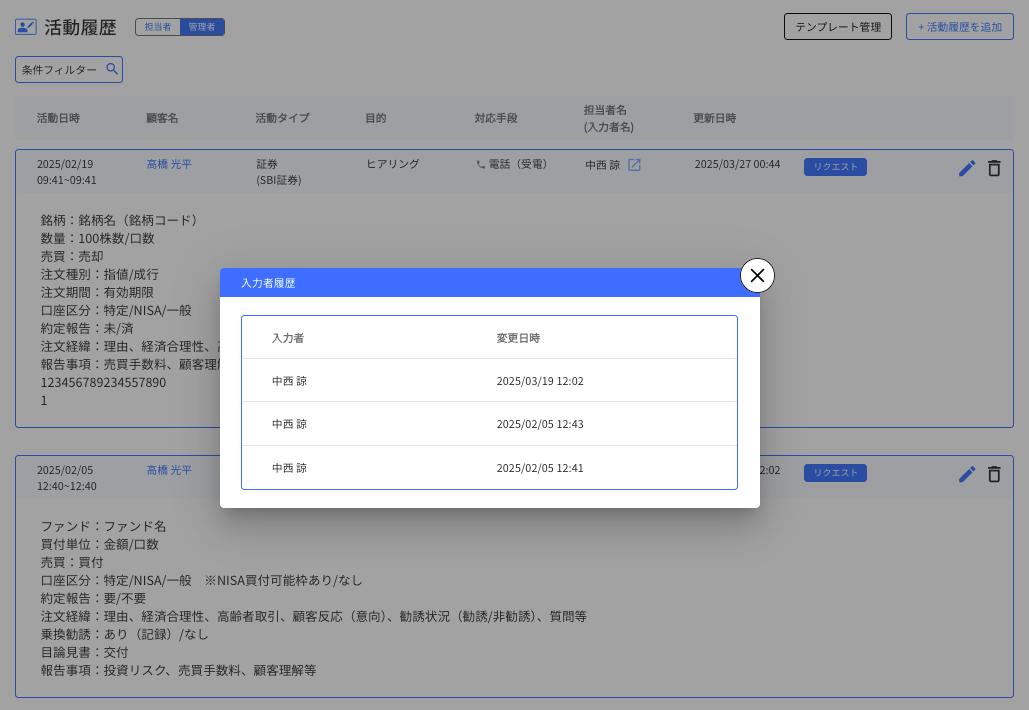Delete the 2025/02/19 activity with trash icon
The image size is (1029, 710).
(994, 169)
